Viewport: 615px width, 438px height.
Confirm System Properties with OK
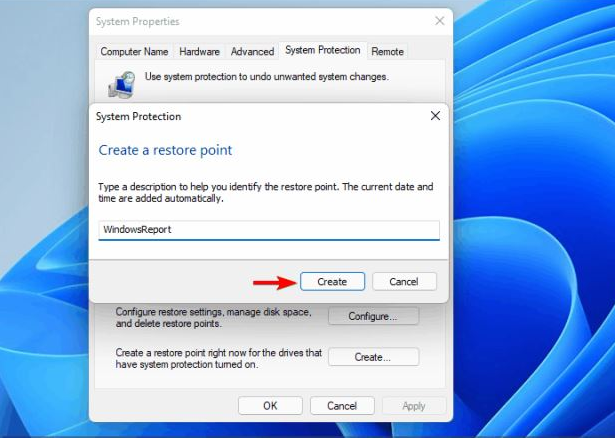[270, 406]
